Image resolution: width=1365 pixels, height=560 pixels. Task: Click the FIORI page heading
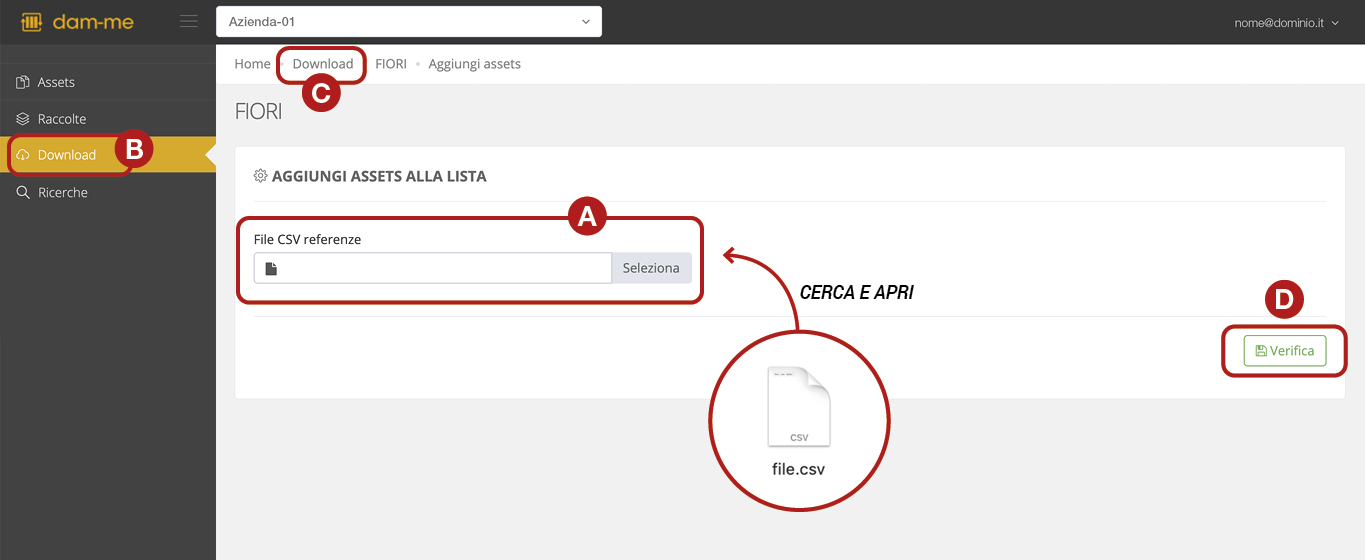(258, 112)
